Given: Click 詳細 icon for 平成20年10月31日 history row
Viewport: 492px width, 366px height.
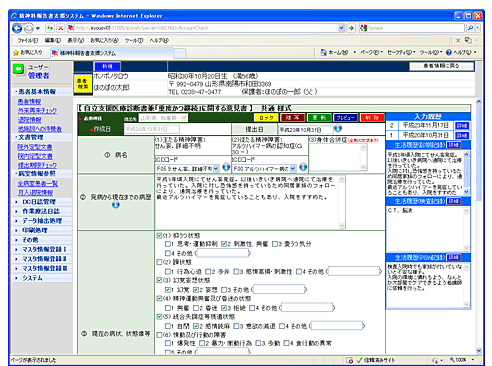Looking at the screenshot, I should point(462,135).
